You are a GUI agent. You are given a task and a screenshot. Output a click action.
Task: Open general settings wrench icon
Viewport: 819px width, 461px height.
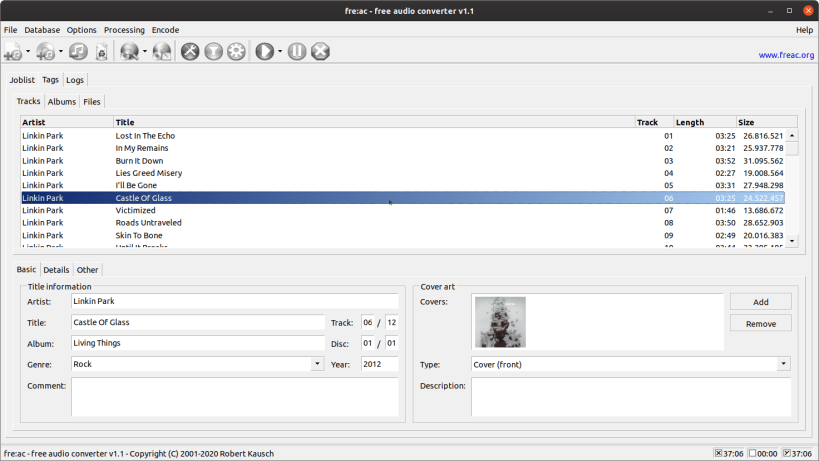190,51
